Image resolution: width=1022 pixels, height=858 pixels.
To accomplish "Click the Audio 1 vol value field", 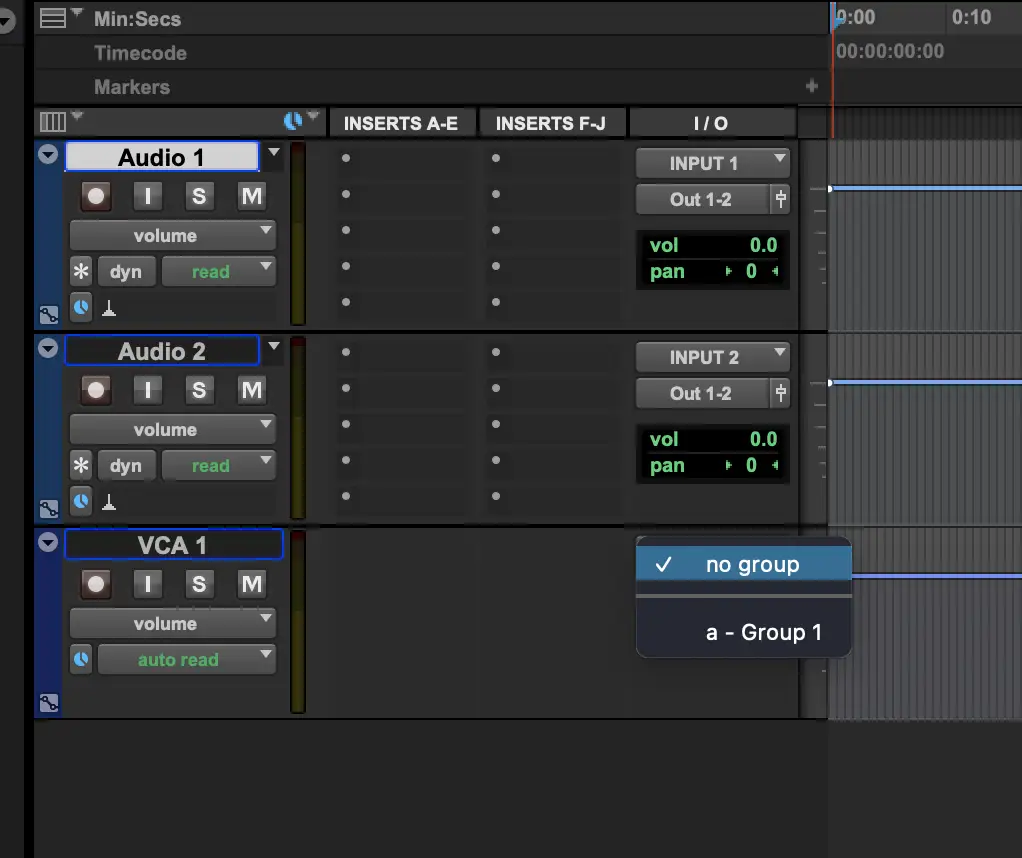I will pyautogui.click(x=712, y=246).
